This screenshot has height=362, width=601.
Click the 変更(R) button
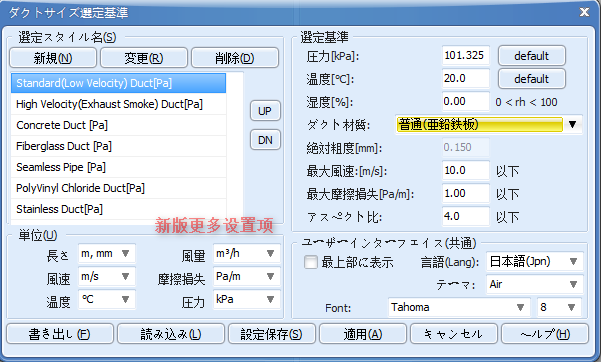[144, 58]
